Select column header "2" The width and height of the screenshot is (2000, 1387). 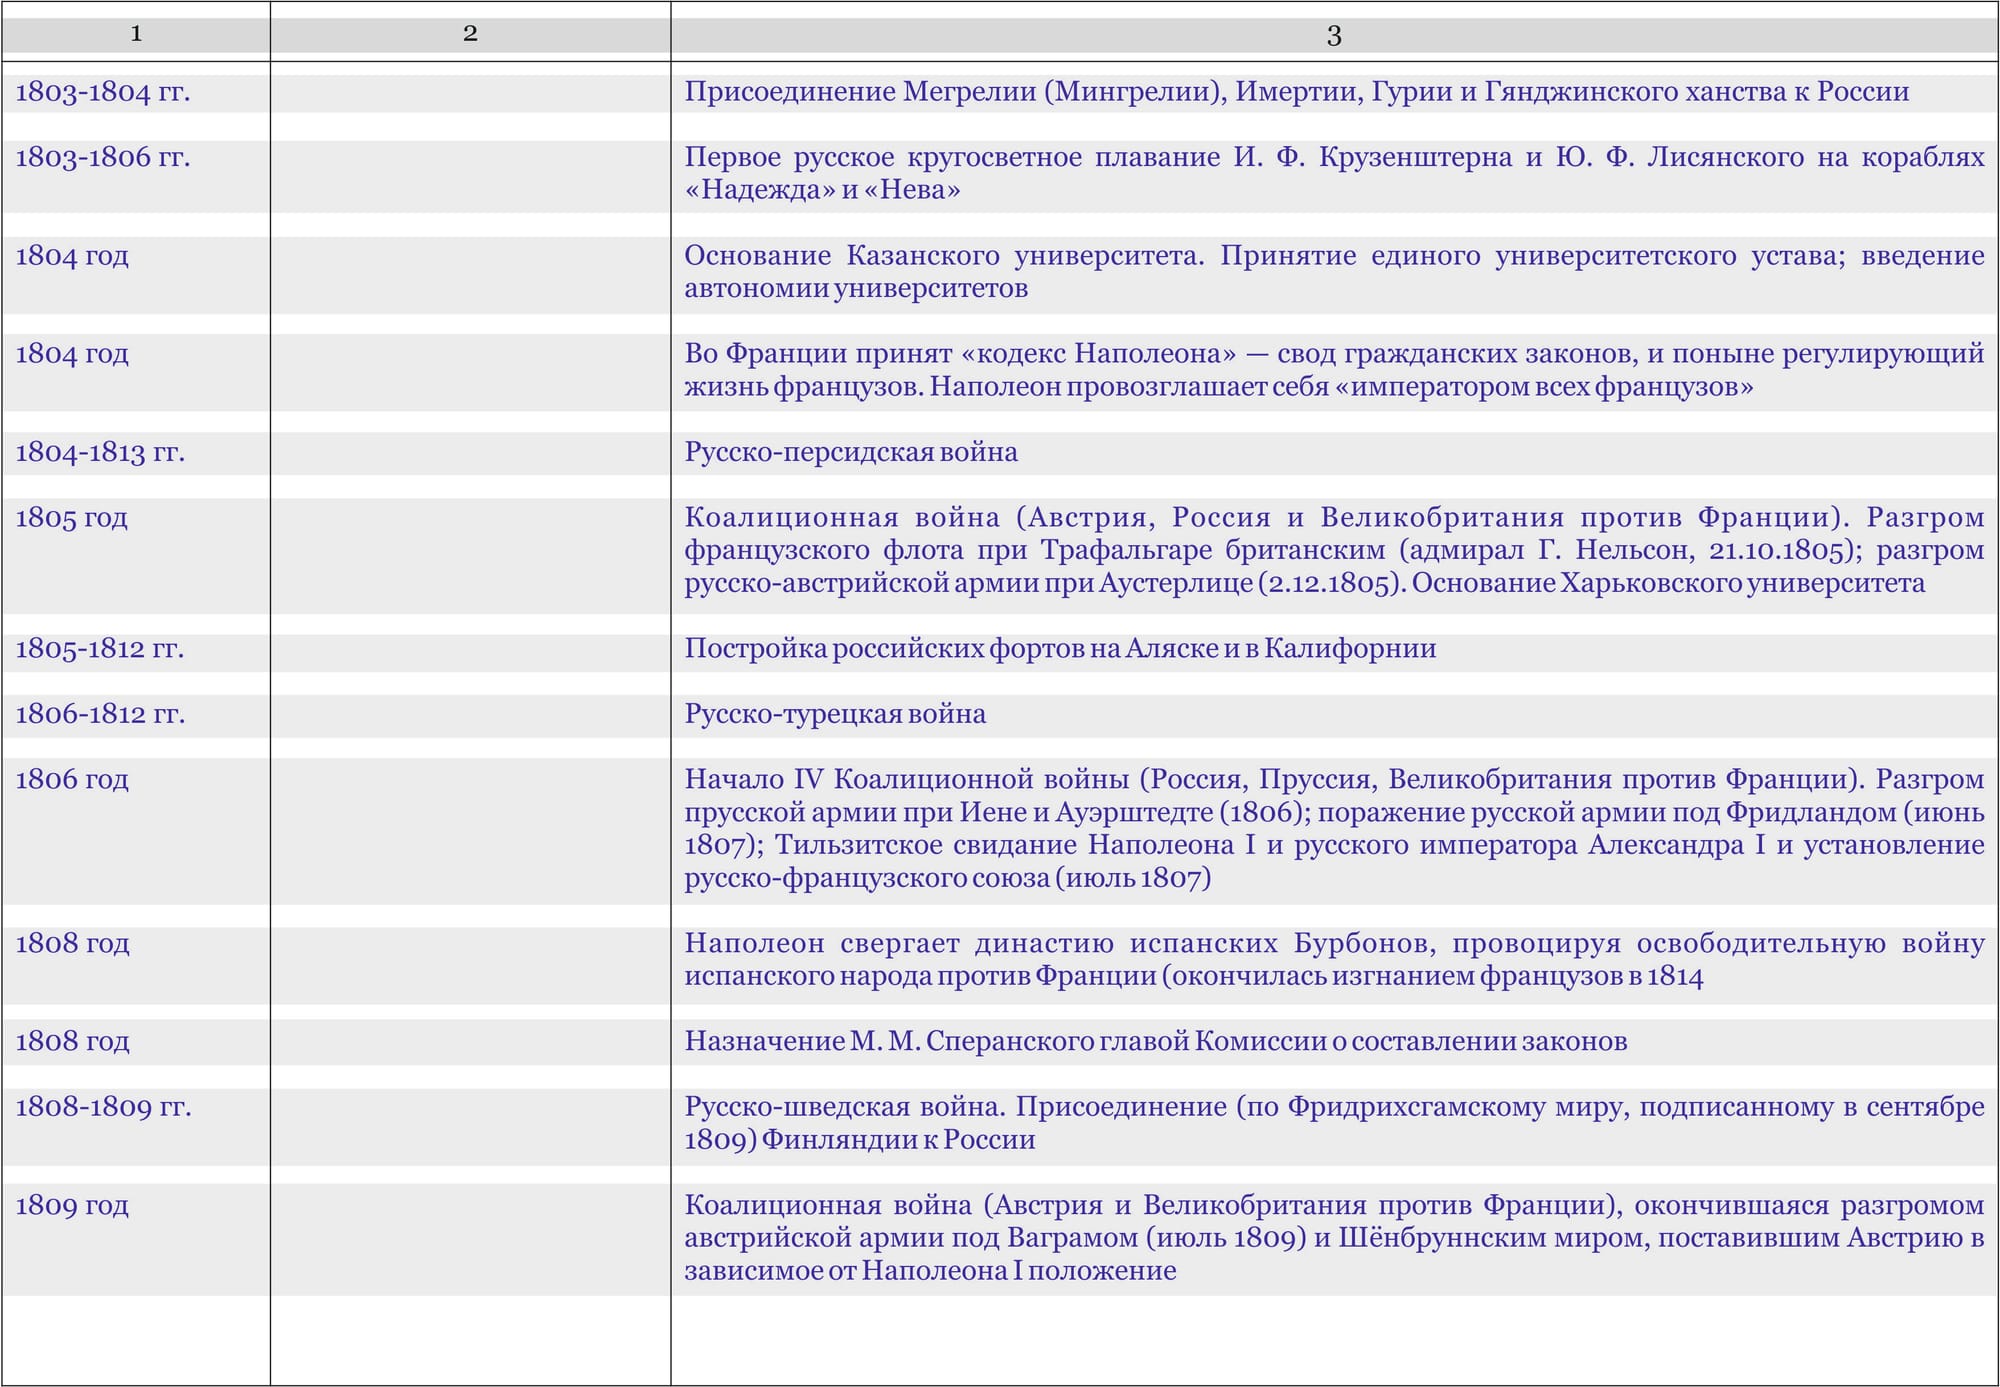click(x=470, y=34)
